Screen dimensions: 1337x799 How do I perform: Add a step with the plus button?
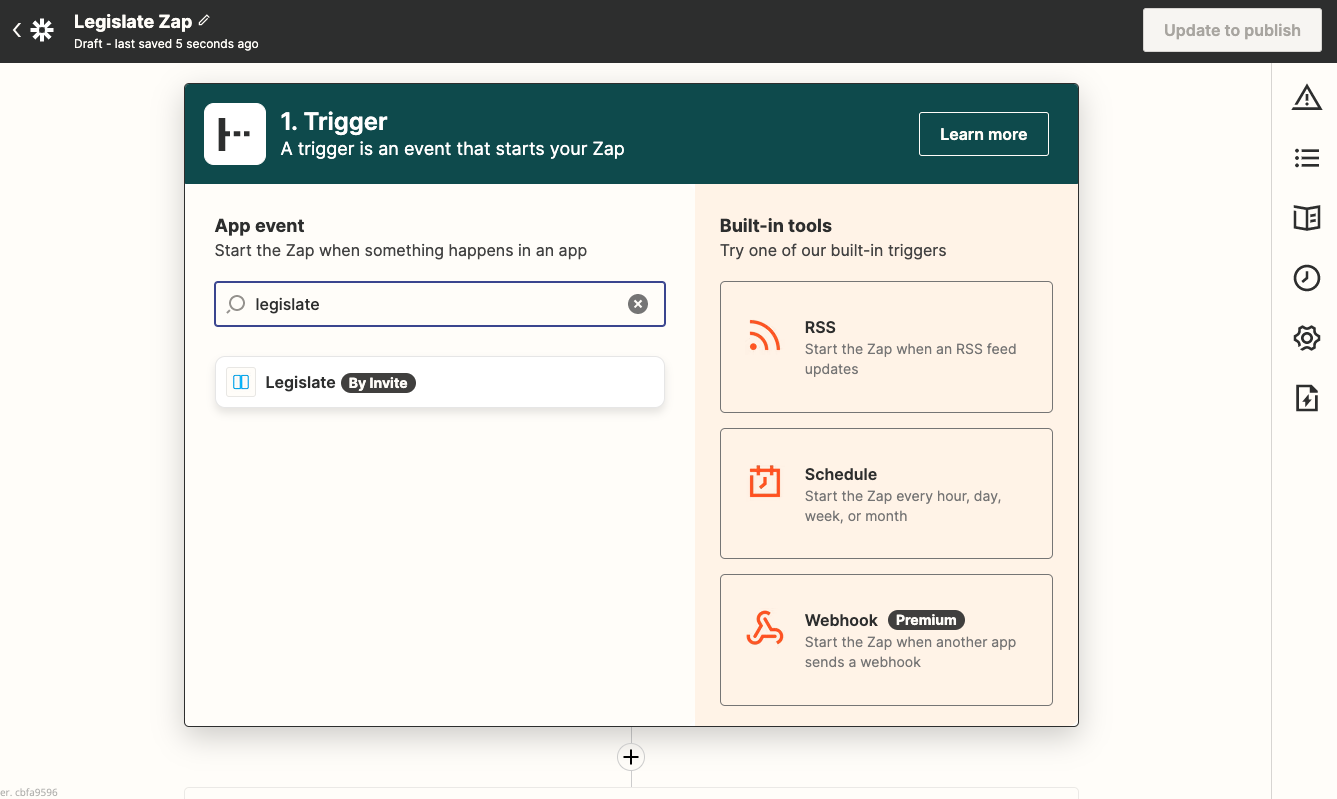[631, 757]
